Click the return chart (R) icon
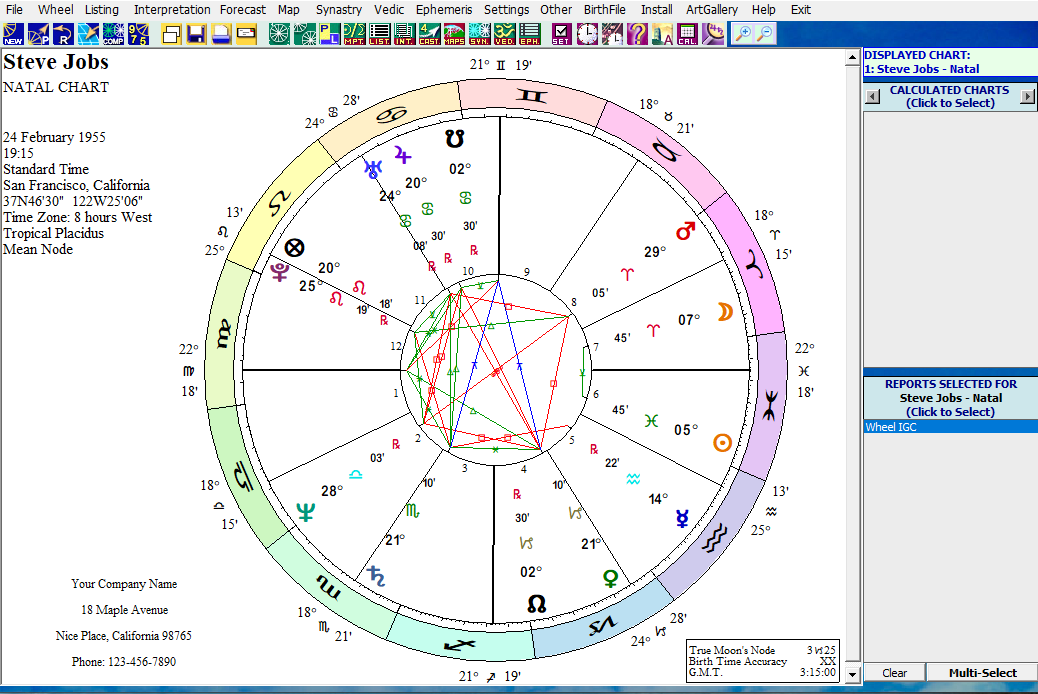This screenshot has width=1038, height=694. pyautogui.click(x=64, y=34)
